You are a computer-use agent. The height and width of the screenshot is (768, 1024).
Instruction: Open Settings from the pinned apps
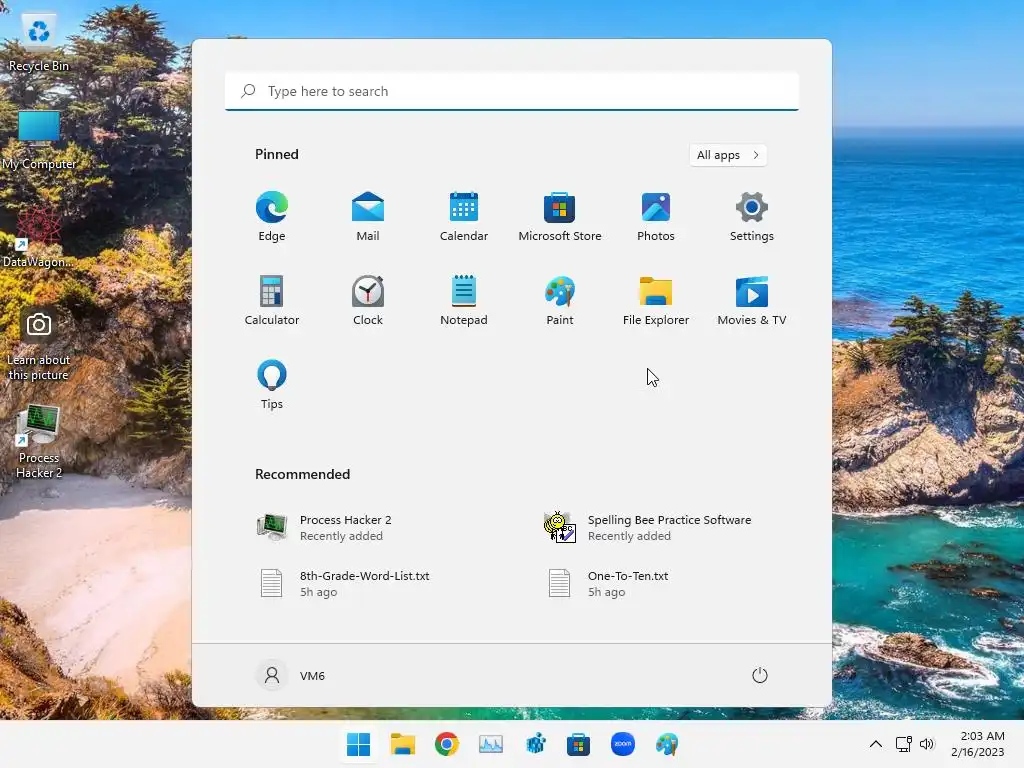(x=752, y=217)
